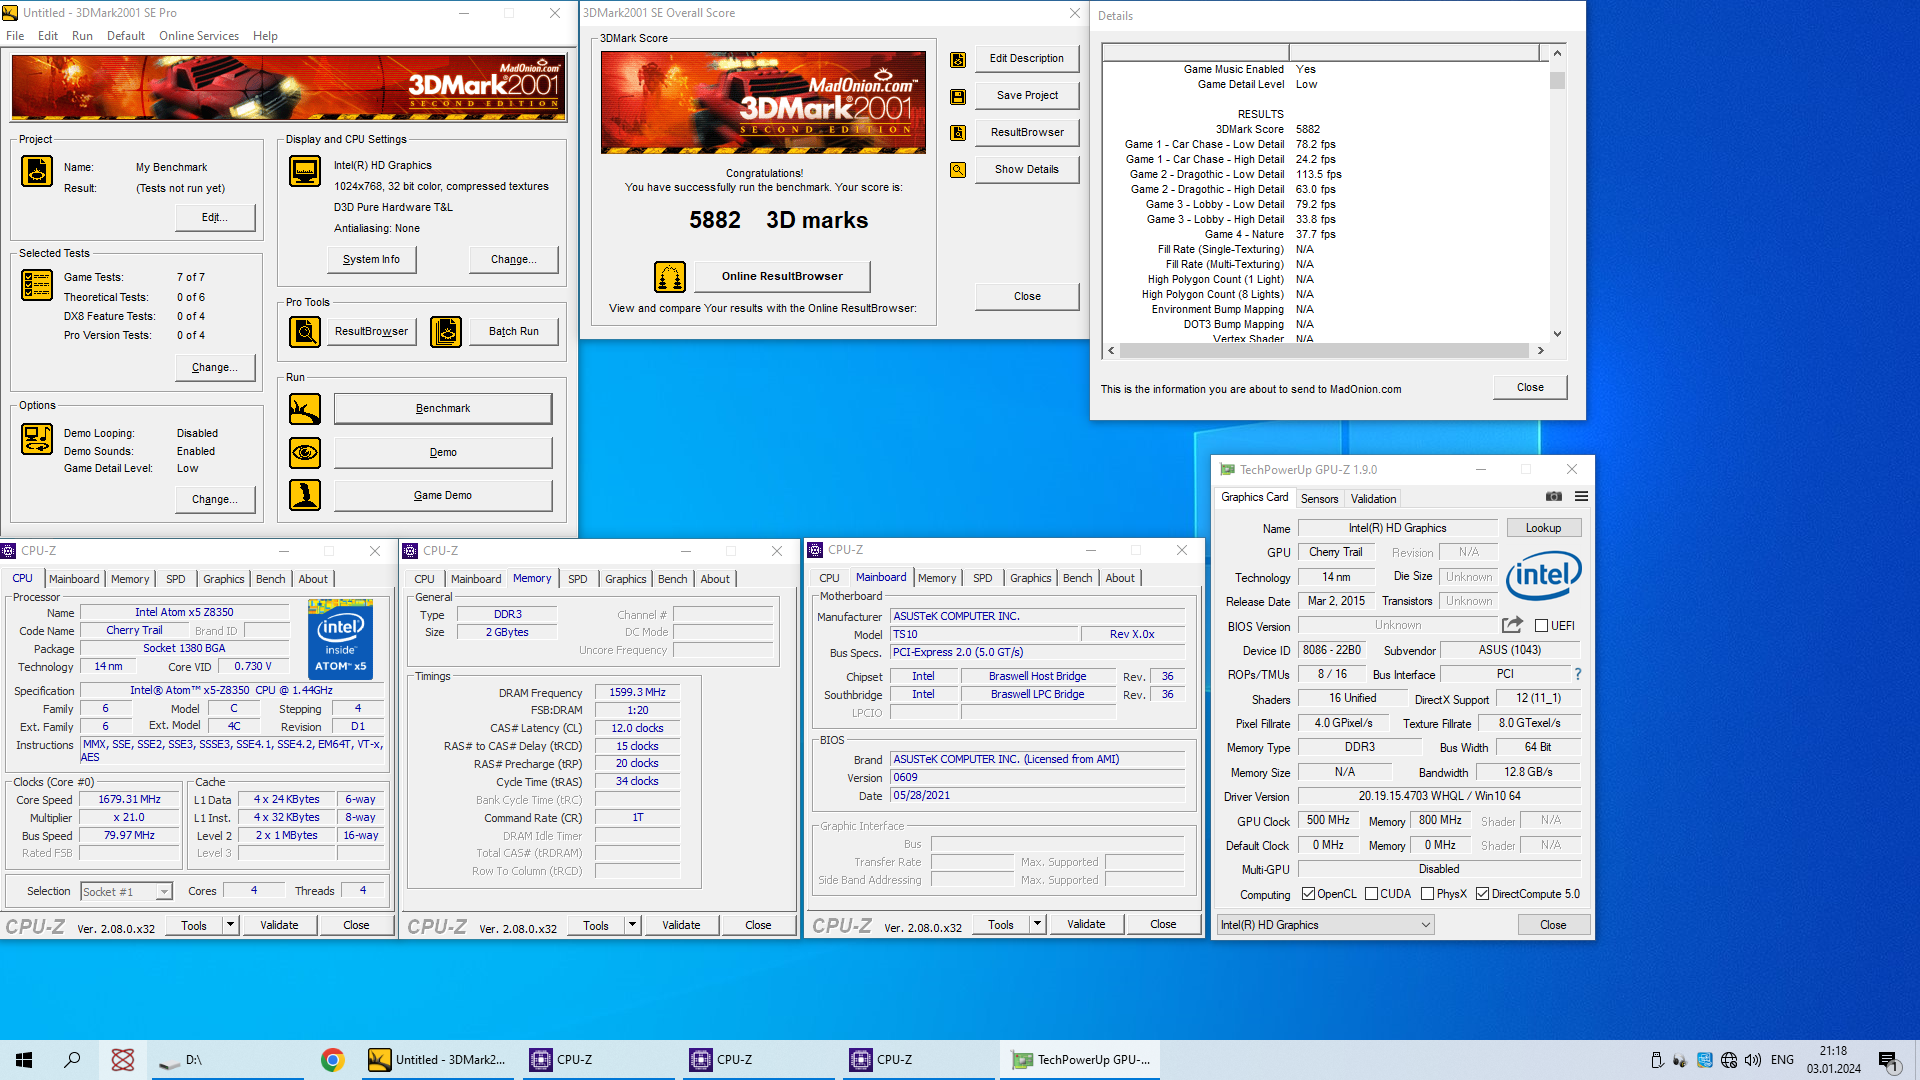Expand the Intel(R) HD Graphics GPU selector
The width and height of the screenshot is (1920, 1080).
(1326, 925)
